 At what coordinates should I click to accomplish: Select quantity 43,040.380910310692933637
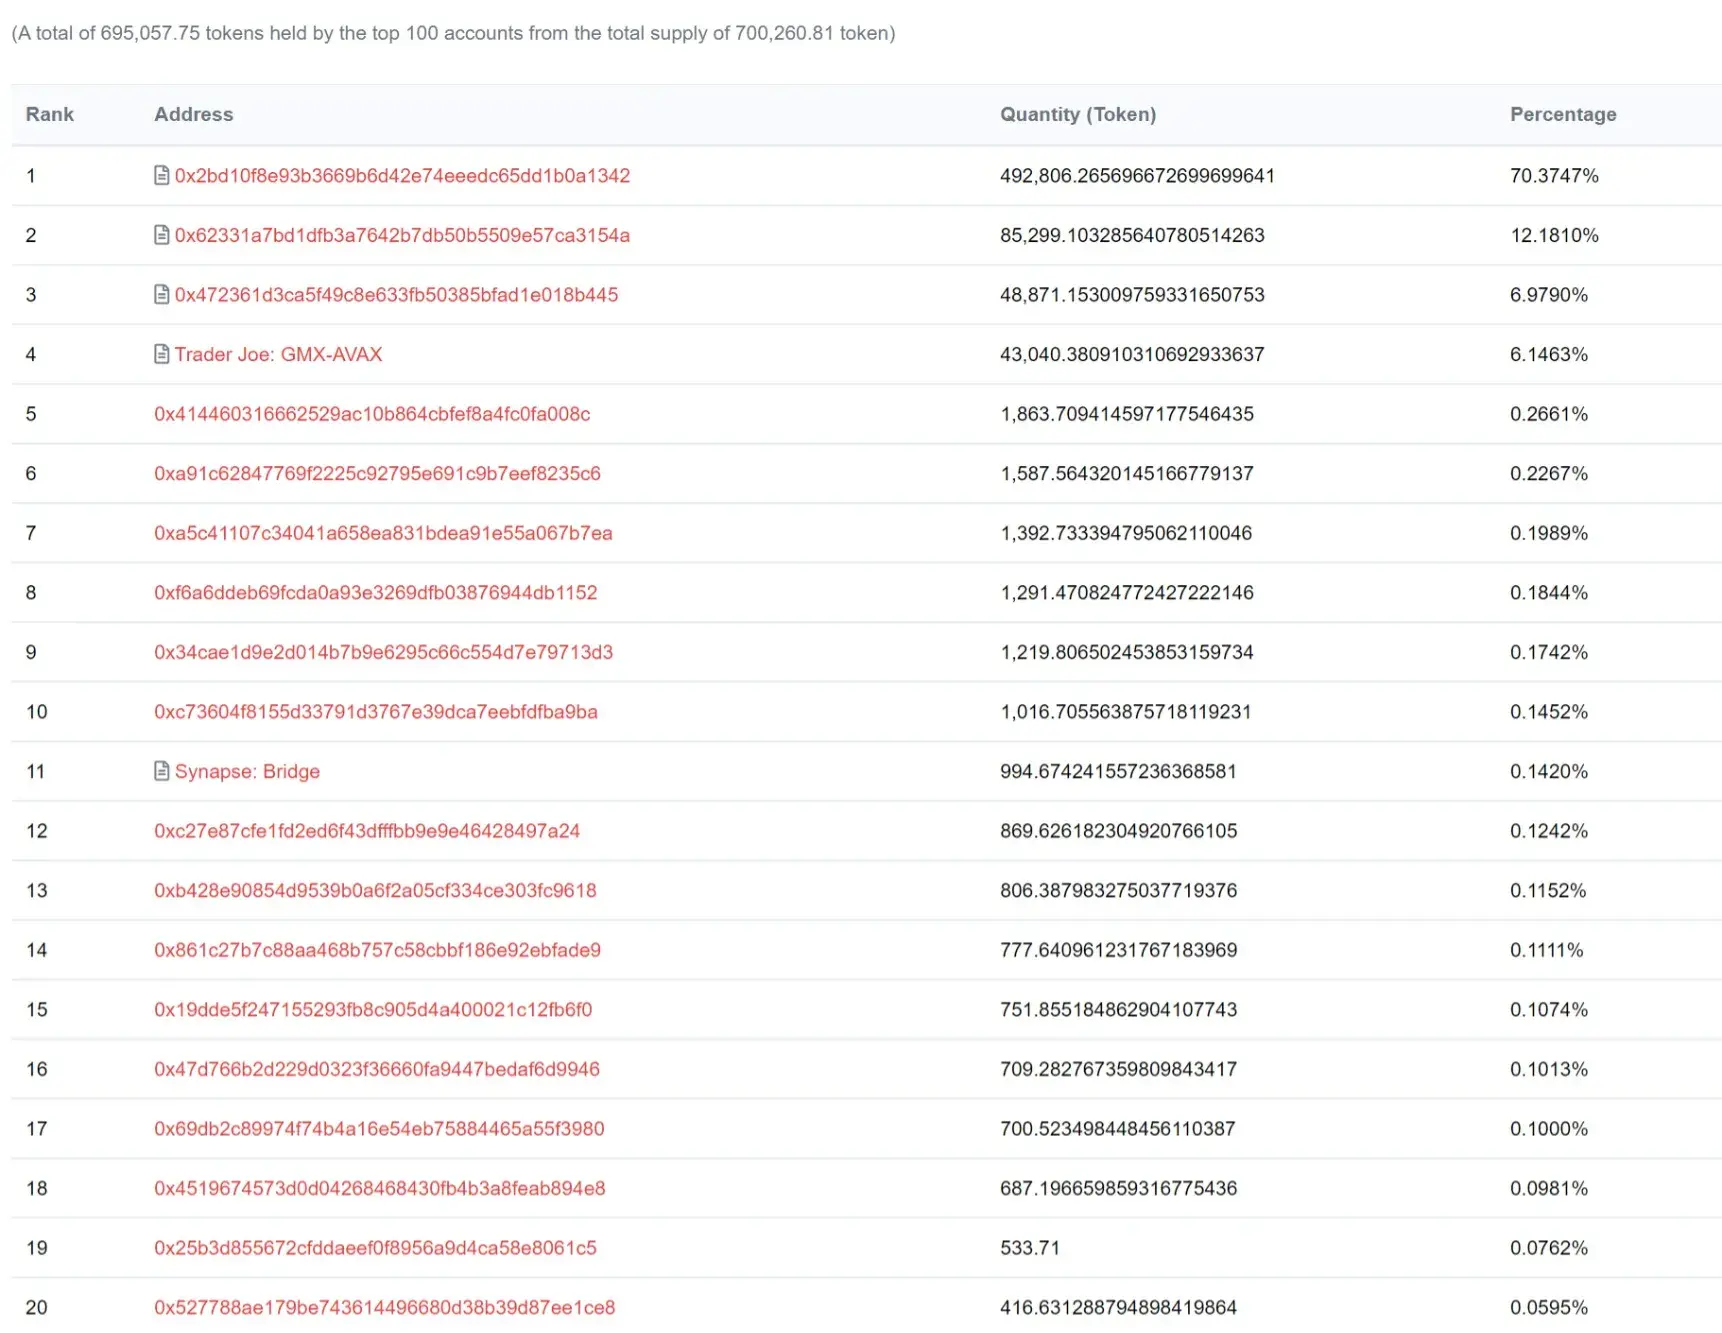[x=1132, y=354]
